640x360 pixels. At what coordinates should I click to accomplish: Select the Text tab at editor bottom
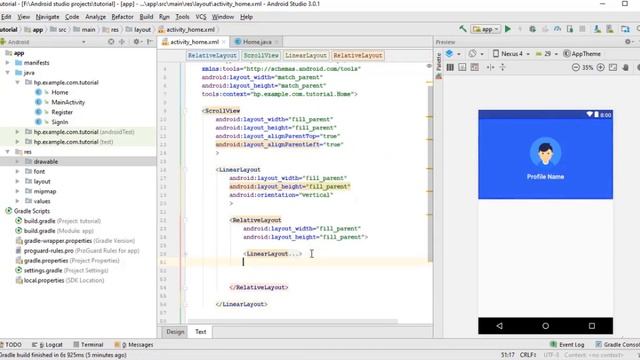(200, 332)
